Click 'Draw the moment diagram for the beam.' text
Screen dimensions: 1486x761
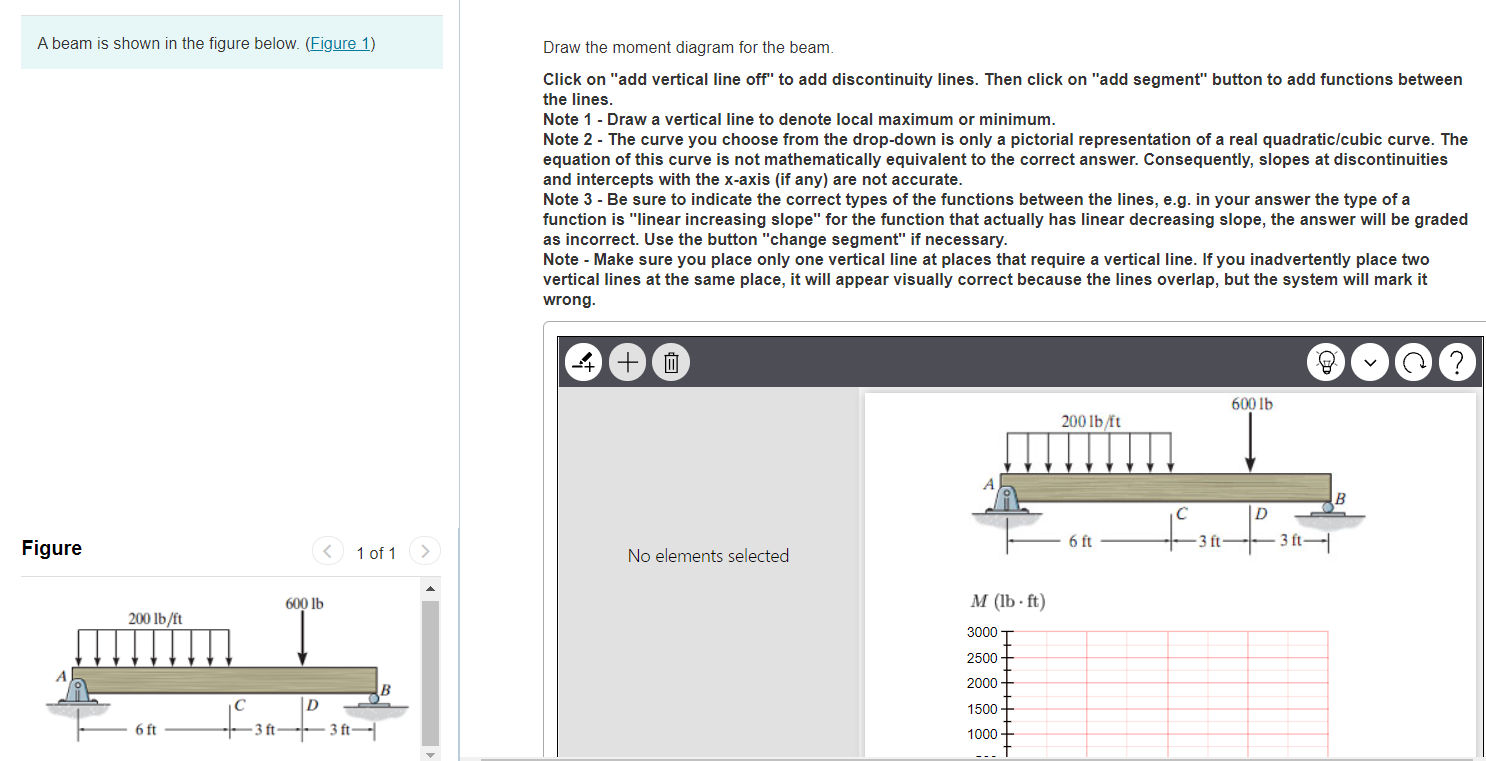click(x=688, y=48)
